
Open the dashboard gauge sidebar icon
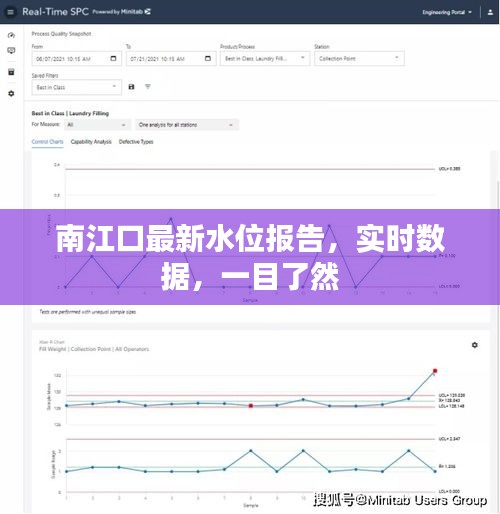(11, 35)
